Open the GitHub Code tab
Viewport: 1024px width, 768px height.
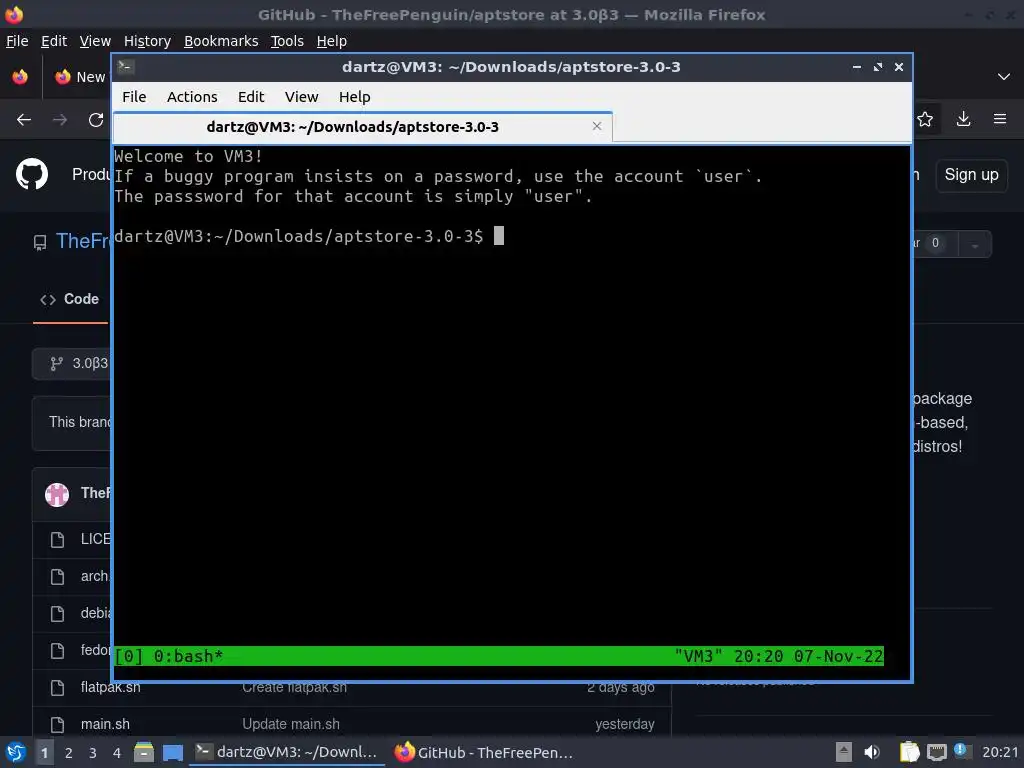click(x=70, y=299)
